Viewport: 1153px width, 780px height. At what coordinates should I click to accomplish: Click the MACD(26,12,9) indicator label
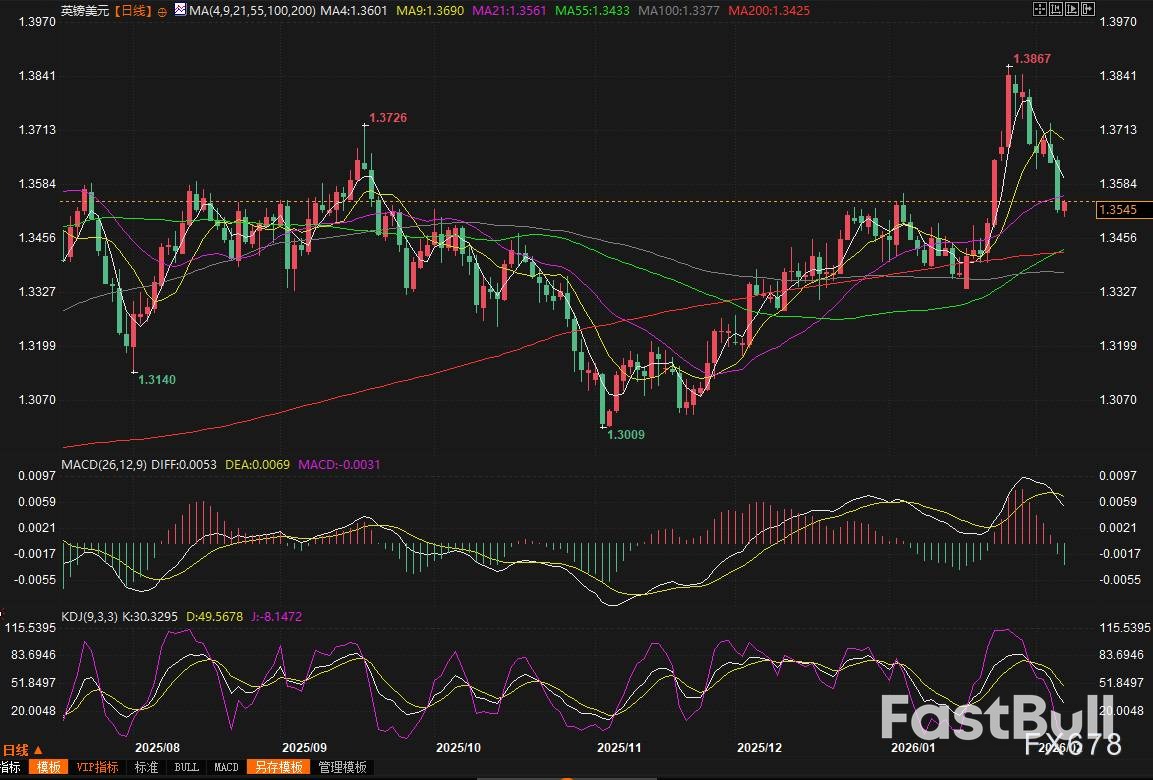tap(103, 464)
